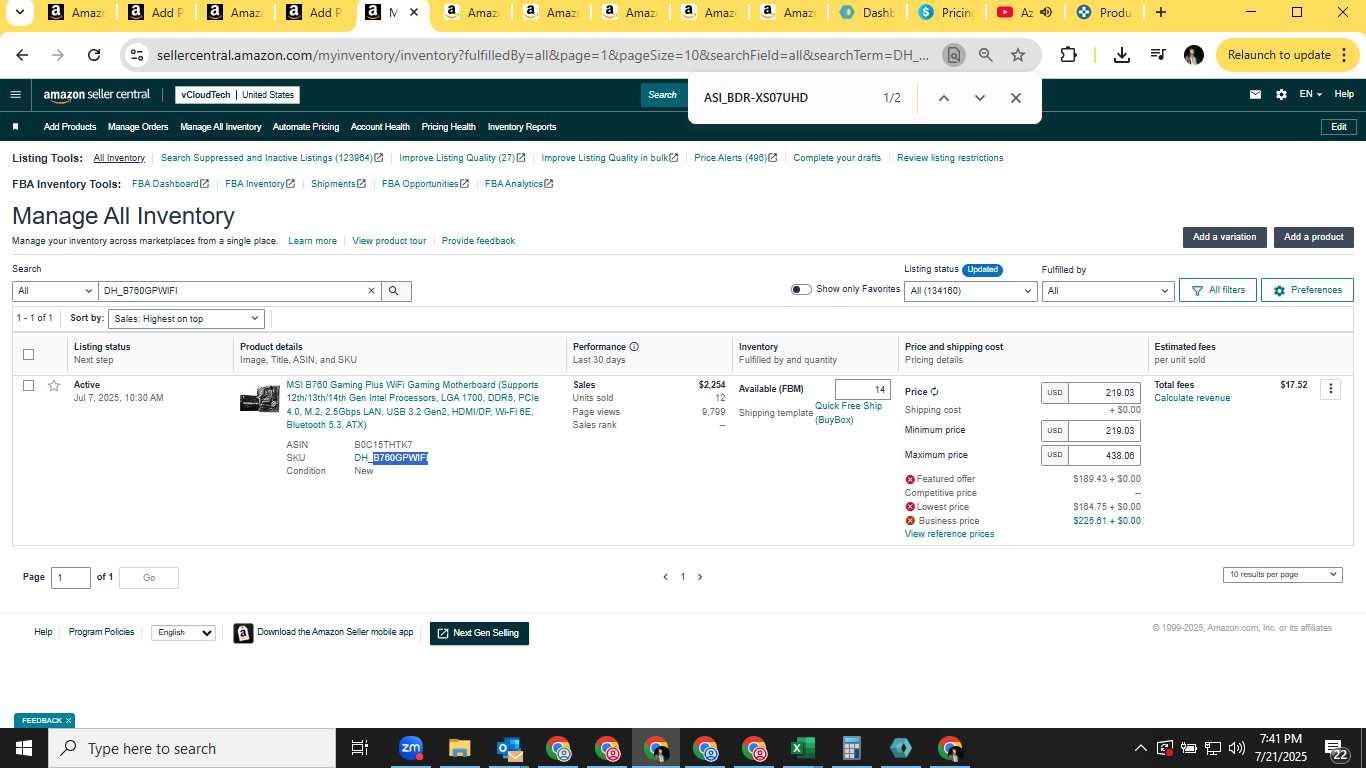1366x768 pixels.
Task: Click Relaunch to update button
Action: 1287,55
